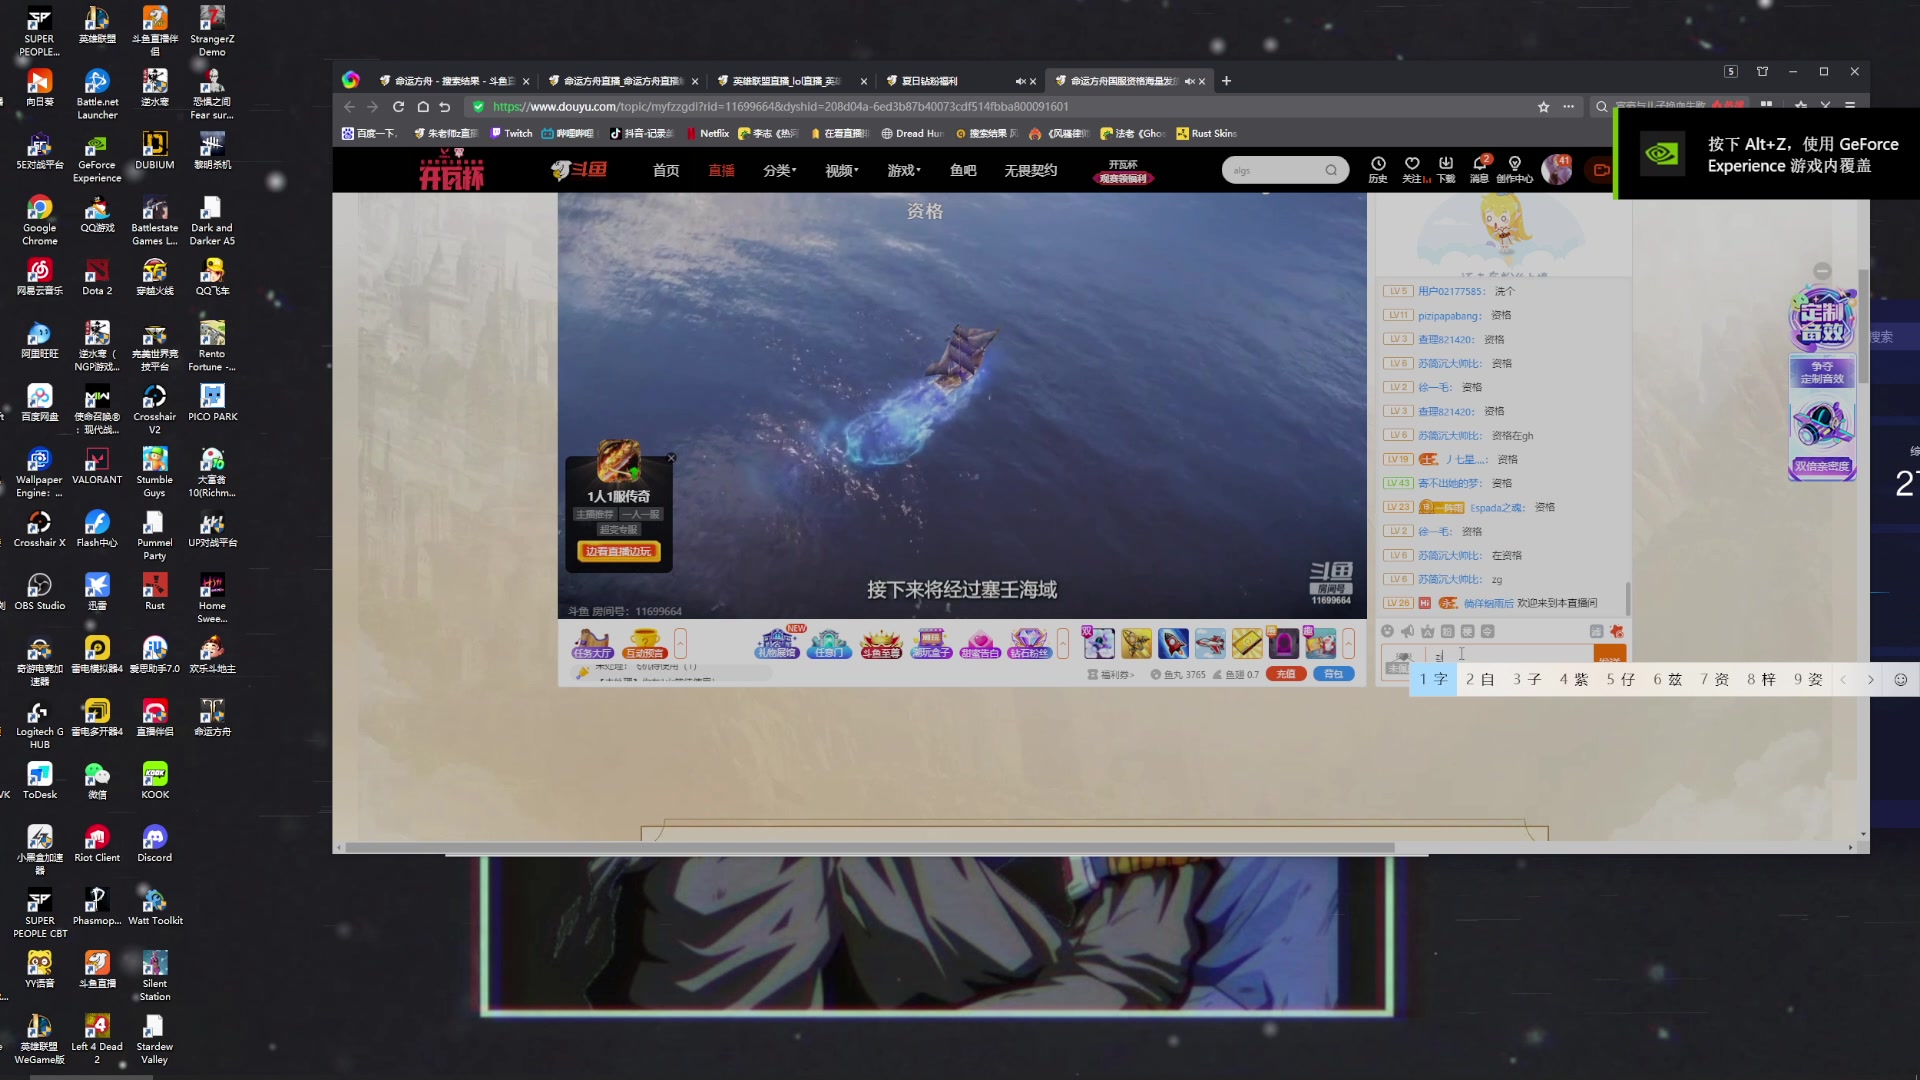Click 边看直播边玩 button on floating ad
Screen dimensions: 1920x1080
pos(618,551)
